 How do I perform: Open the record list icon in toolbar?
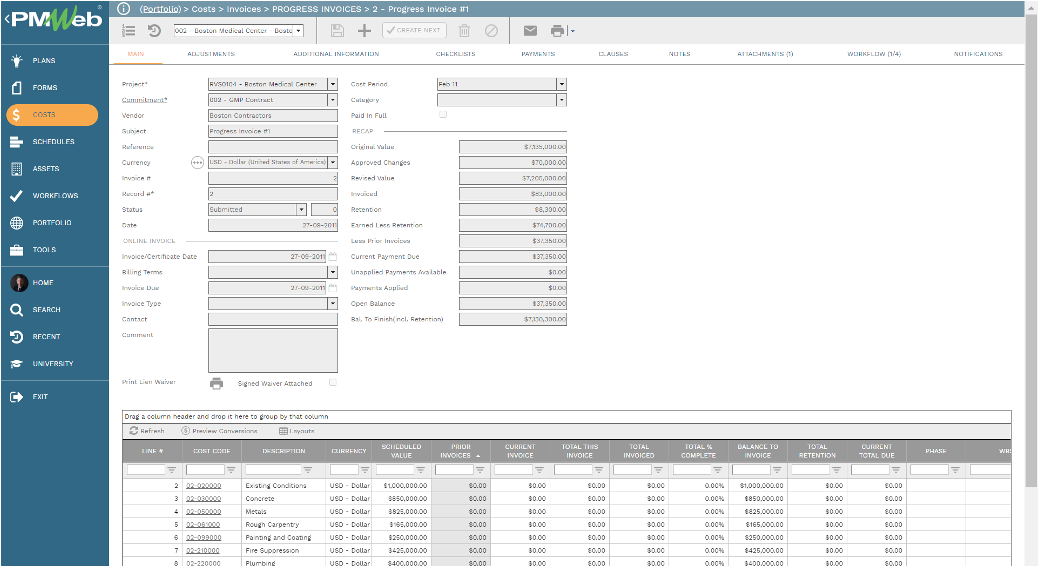pos(129,30)
